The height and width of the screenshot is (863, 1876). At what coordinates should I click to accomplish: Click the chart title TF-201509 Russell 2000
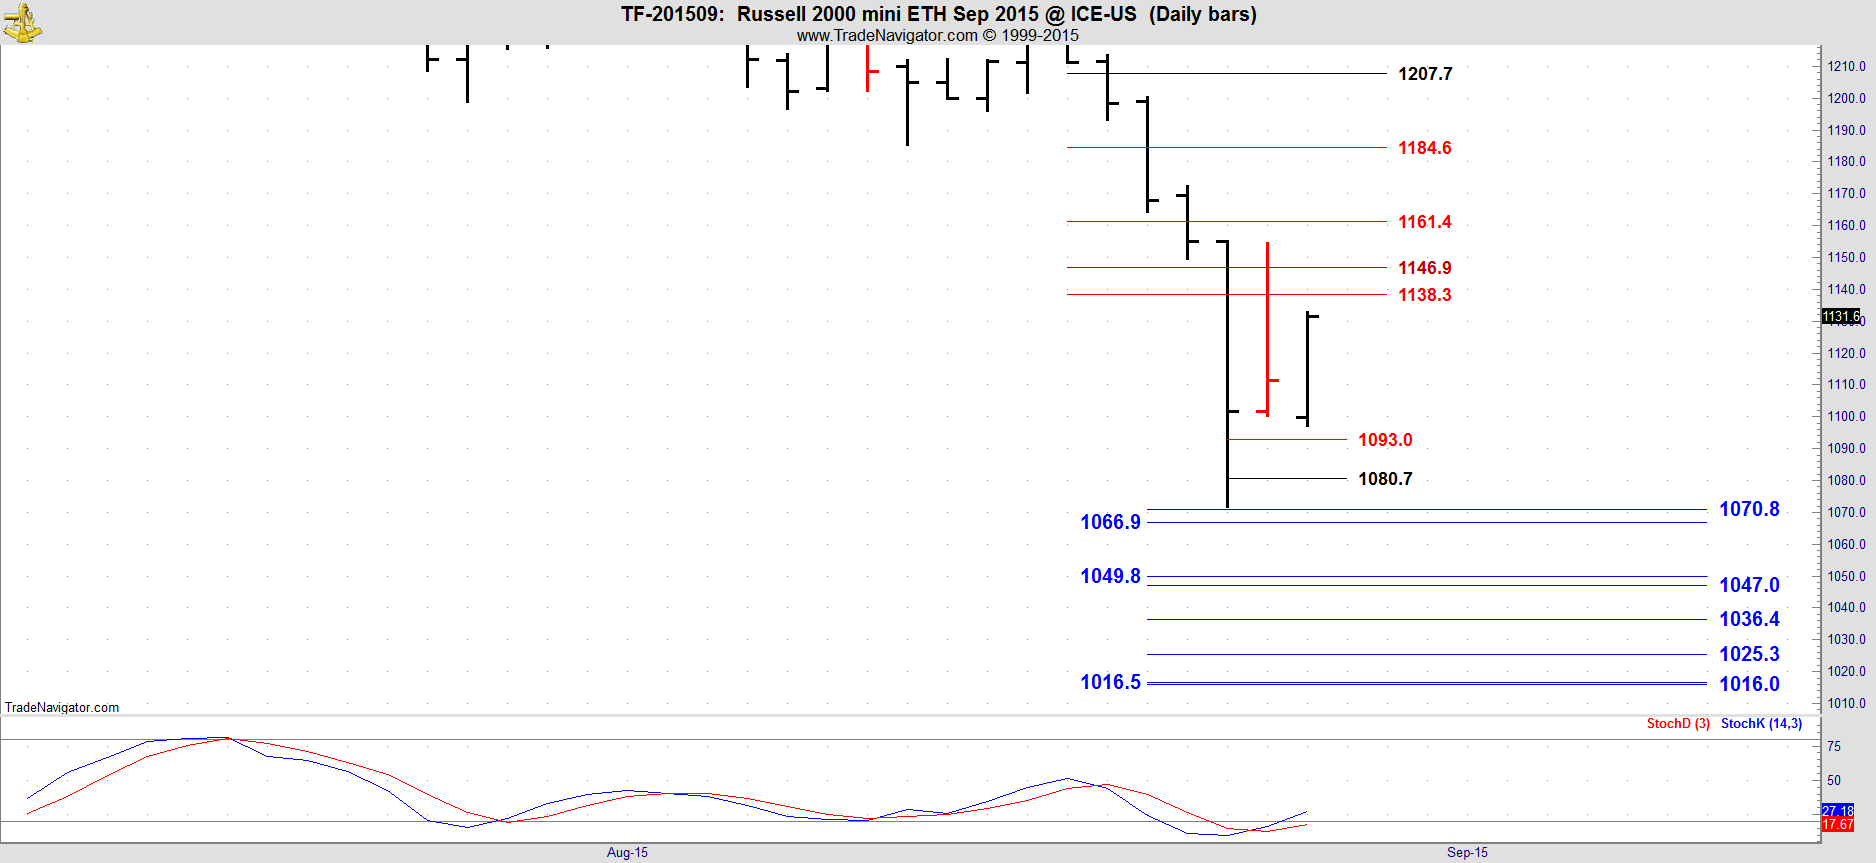pos(938,14)
